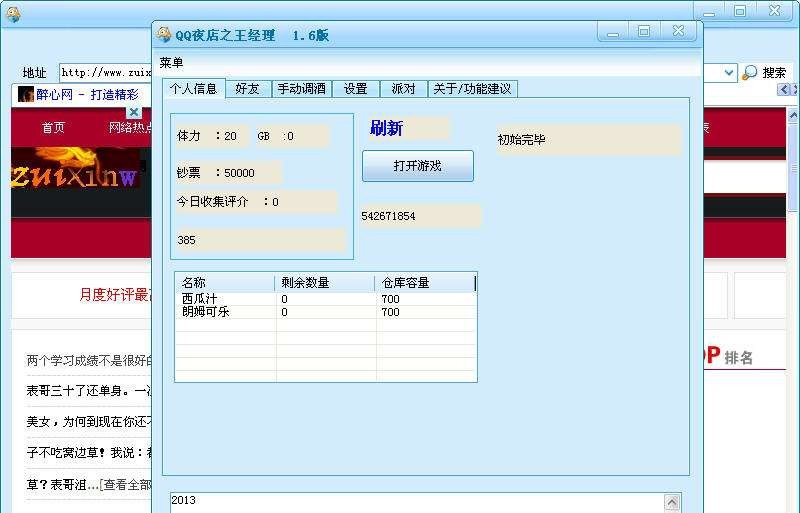800x513 pixels.
Task: Click the 2013 log text box
Action: pyautogui.click(x=417, y=503)
